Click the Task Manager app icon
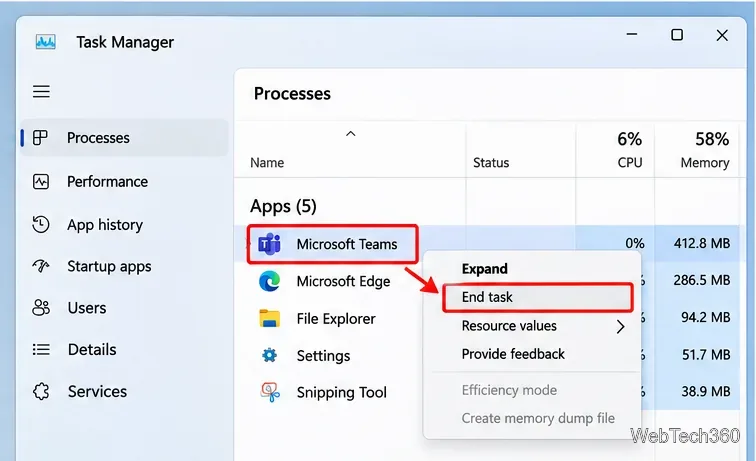The image size is (756, 461). point(46,42)
